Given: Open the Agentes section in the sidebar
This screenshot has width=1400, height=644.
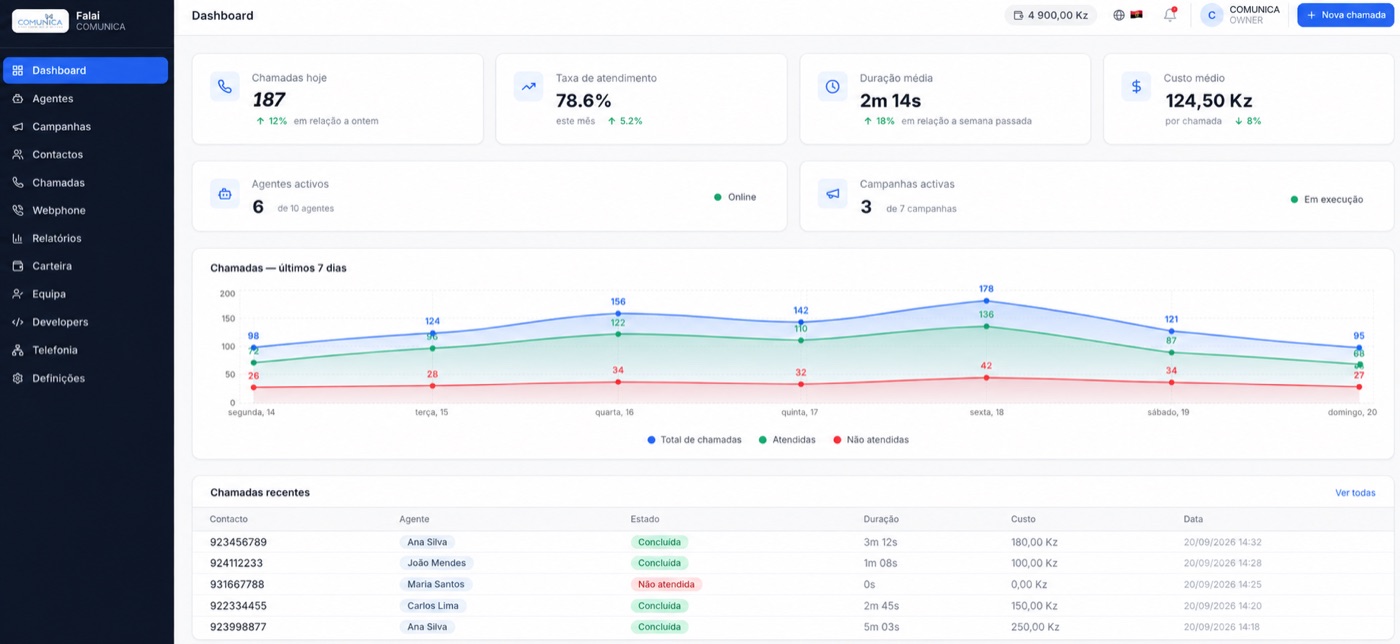Looking at the screenshot, I should coord(85,98).
